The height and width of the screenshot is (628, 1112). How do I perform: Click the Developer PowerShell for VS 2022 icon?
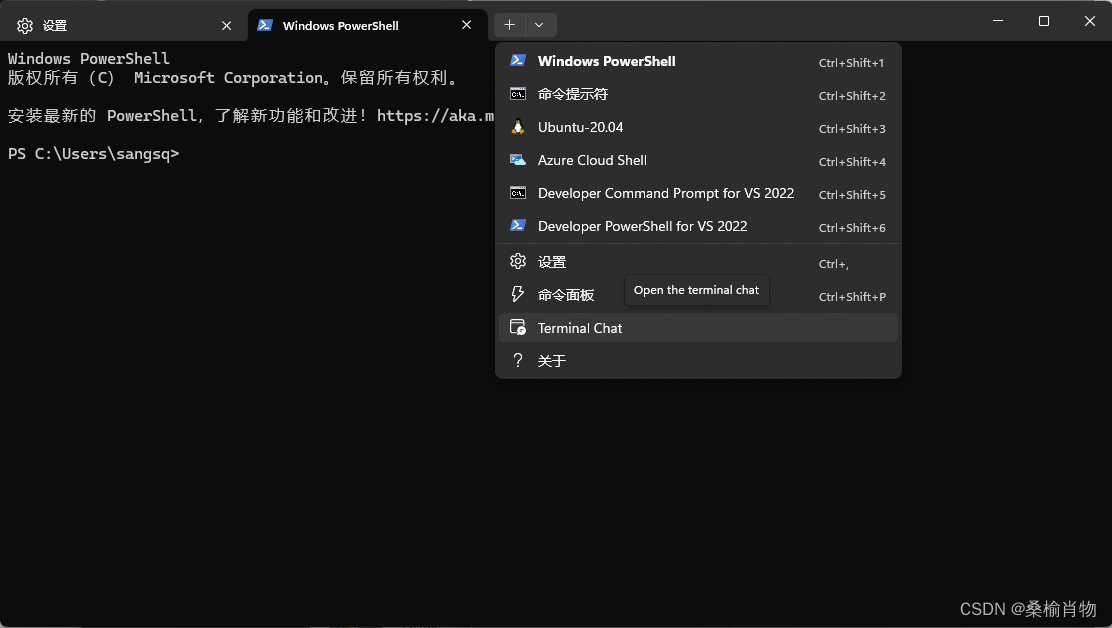(x=518, y=225)
